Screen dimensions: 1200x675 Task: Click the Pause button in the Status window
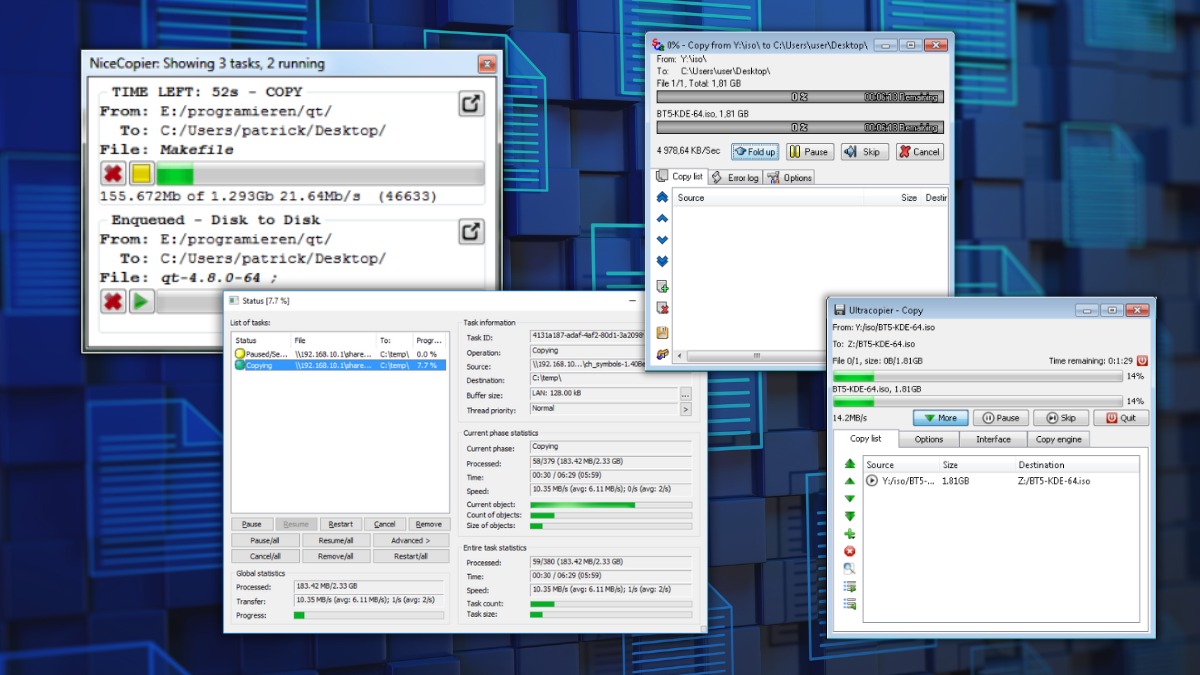(251, 524)
